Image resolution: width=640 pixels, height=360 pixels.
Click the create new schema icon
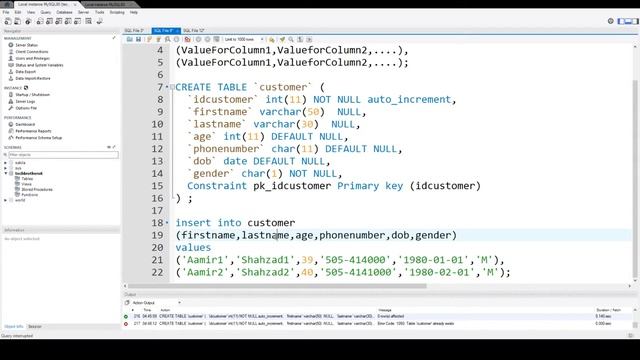(40, 21)
